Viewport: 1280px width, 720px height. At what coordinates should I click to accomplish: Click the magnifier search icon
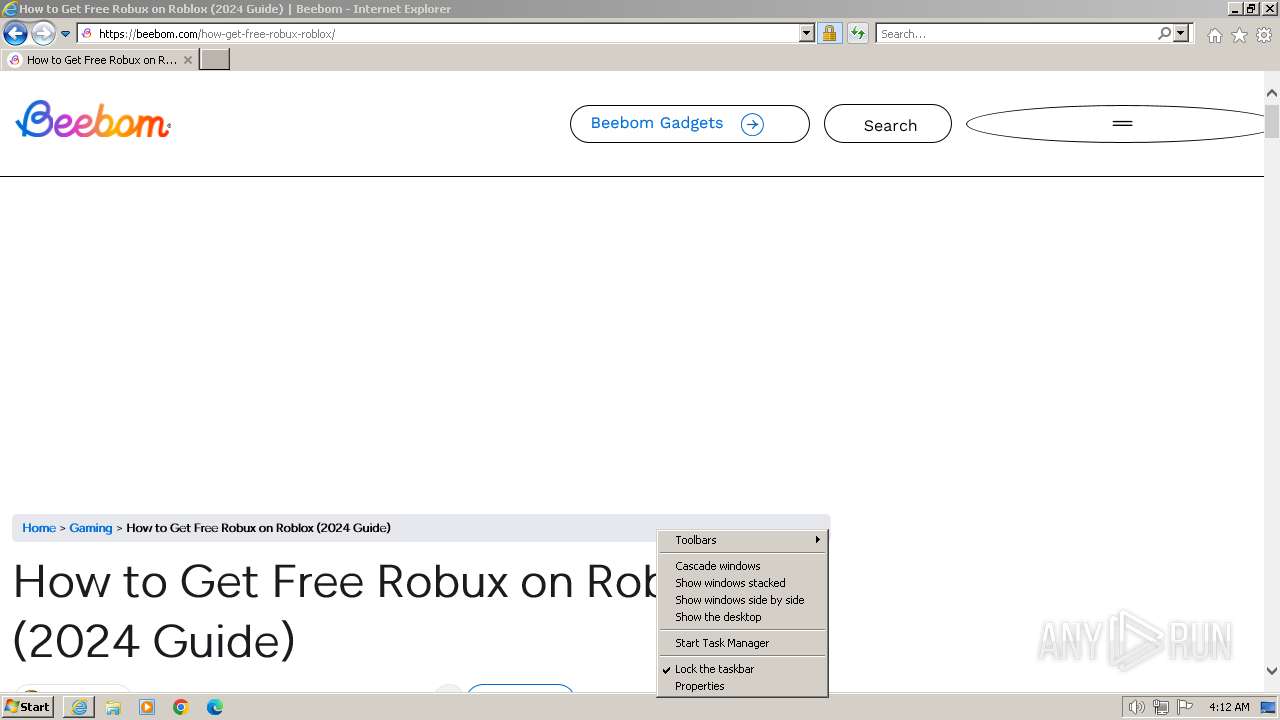(x=1164, y=33)
